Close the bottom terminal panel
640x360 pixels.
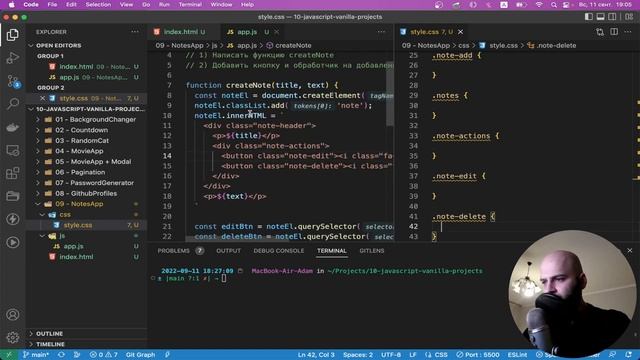[x=629, y=251]
